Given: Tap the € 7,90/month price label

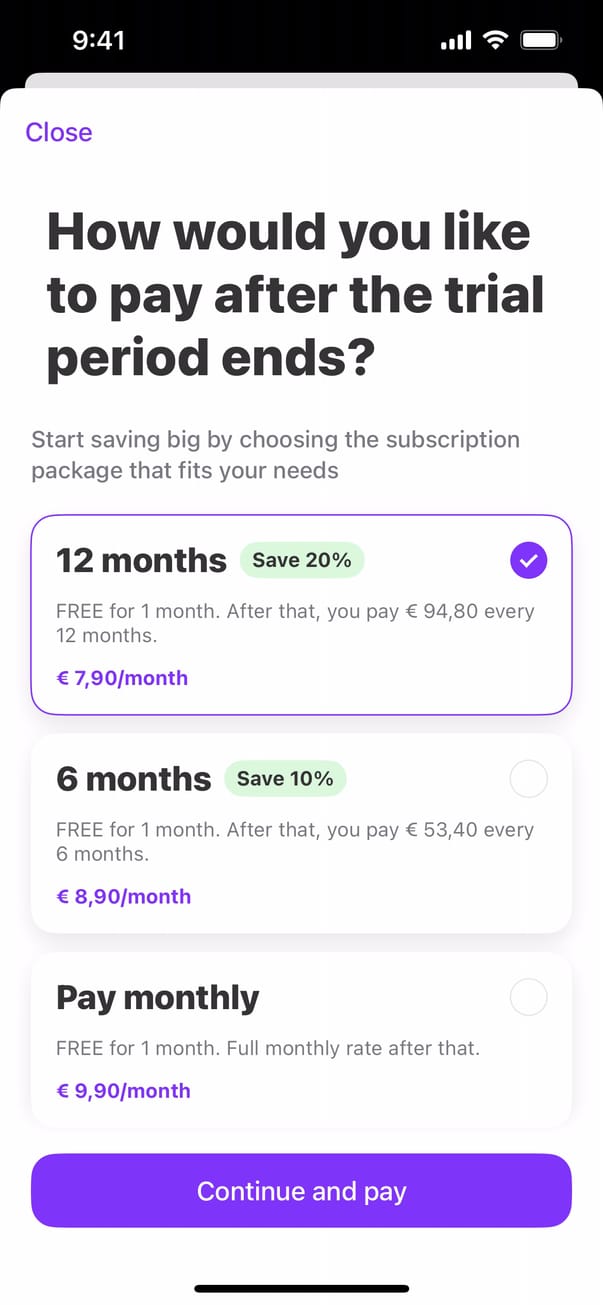Looking at the screenshot, I should click(122, 678).
